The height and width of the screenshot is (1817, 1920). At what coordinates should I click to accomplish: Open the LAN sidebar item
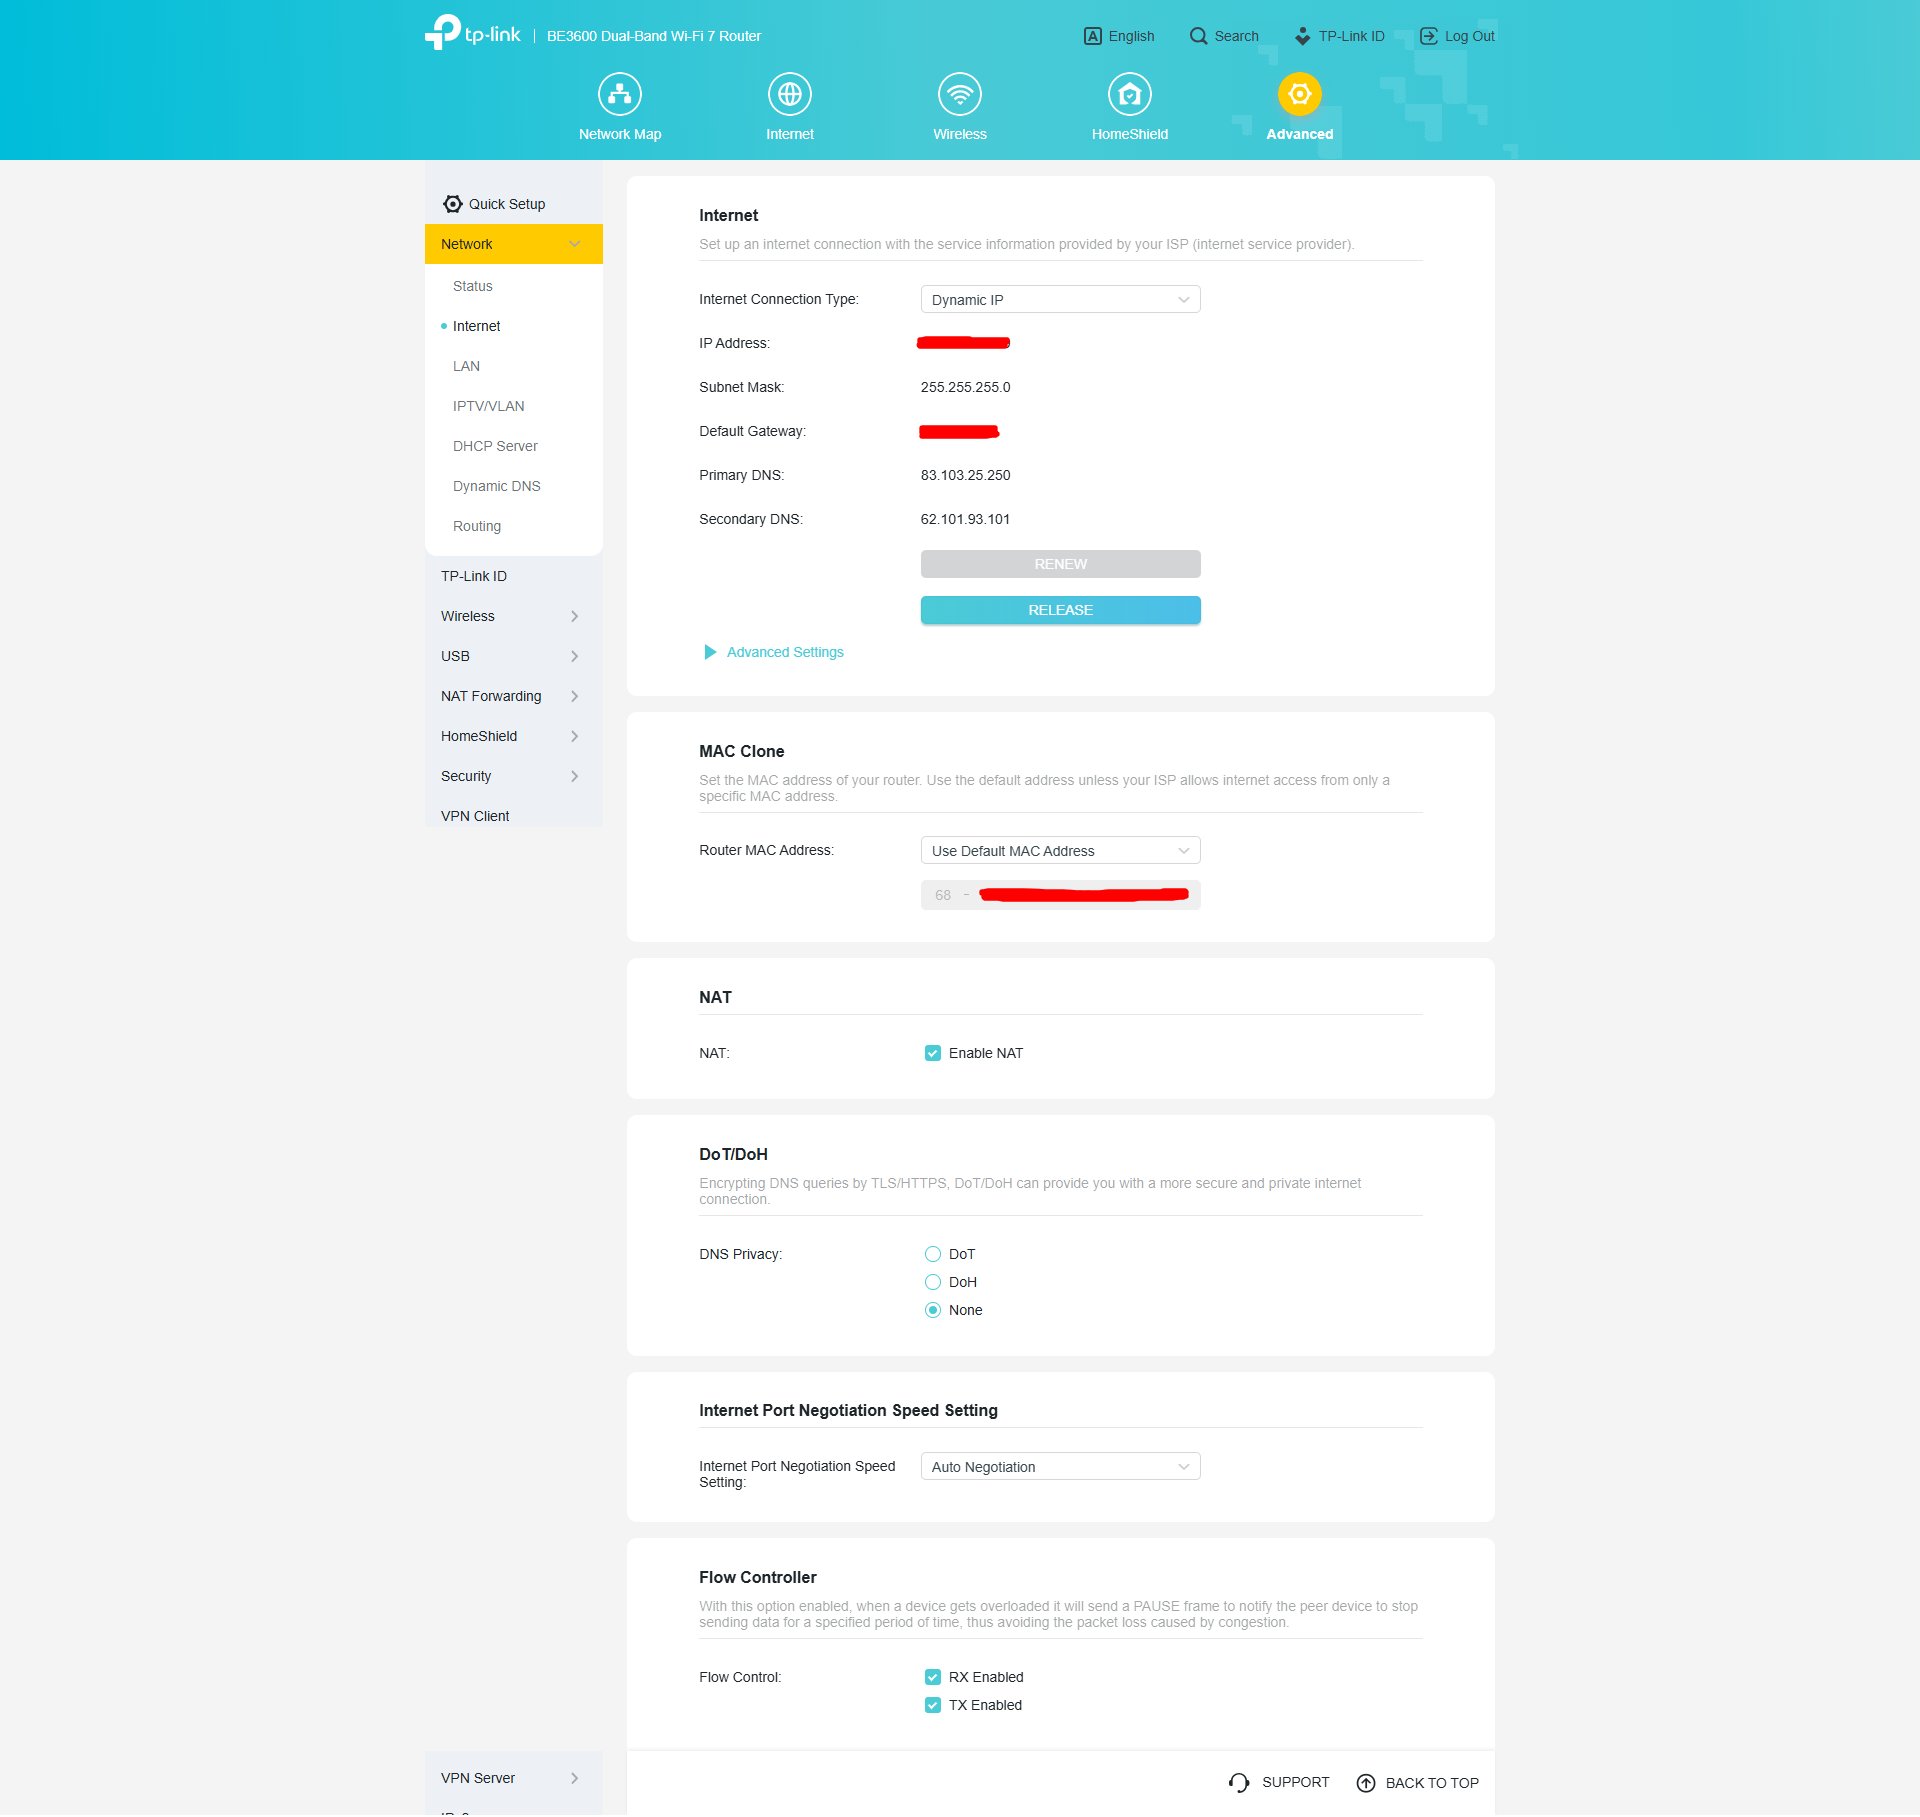[x=466, y=366]
